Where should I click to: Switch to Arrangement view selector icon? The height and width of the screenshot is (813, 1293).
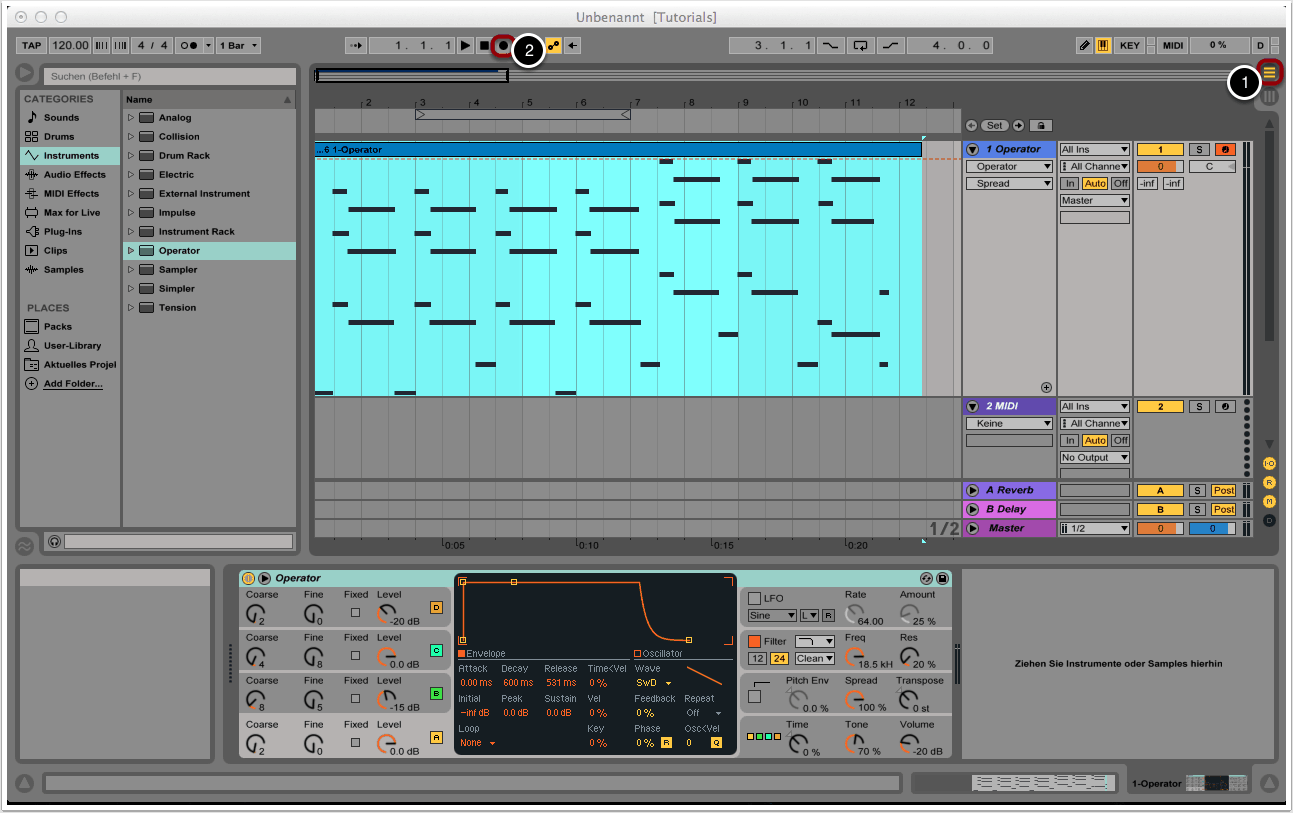tap(1269, 72)
